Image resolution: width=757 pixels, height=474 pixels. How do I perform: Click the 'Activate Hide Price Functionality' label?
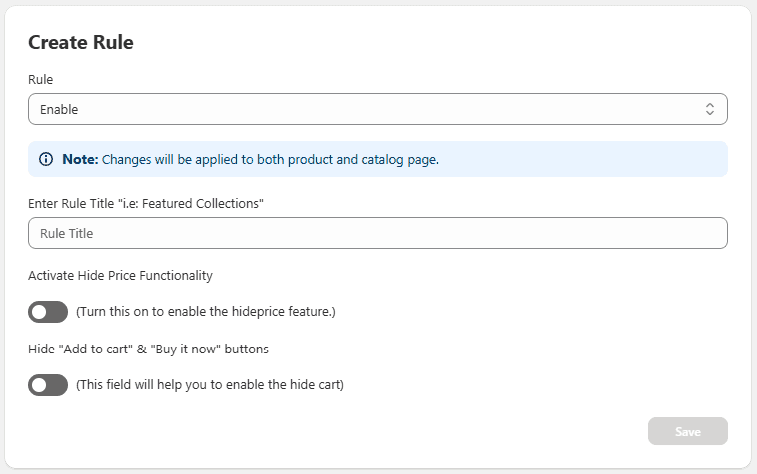coord(120,276)
